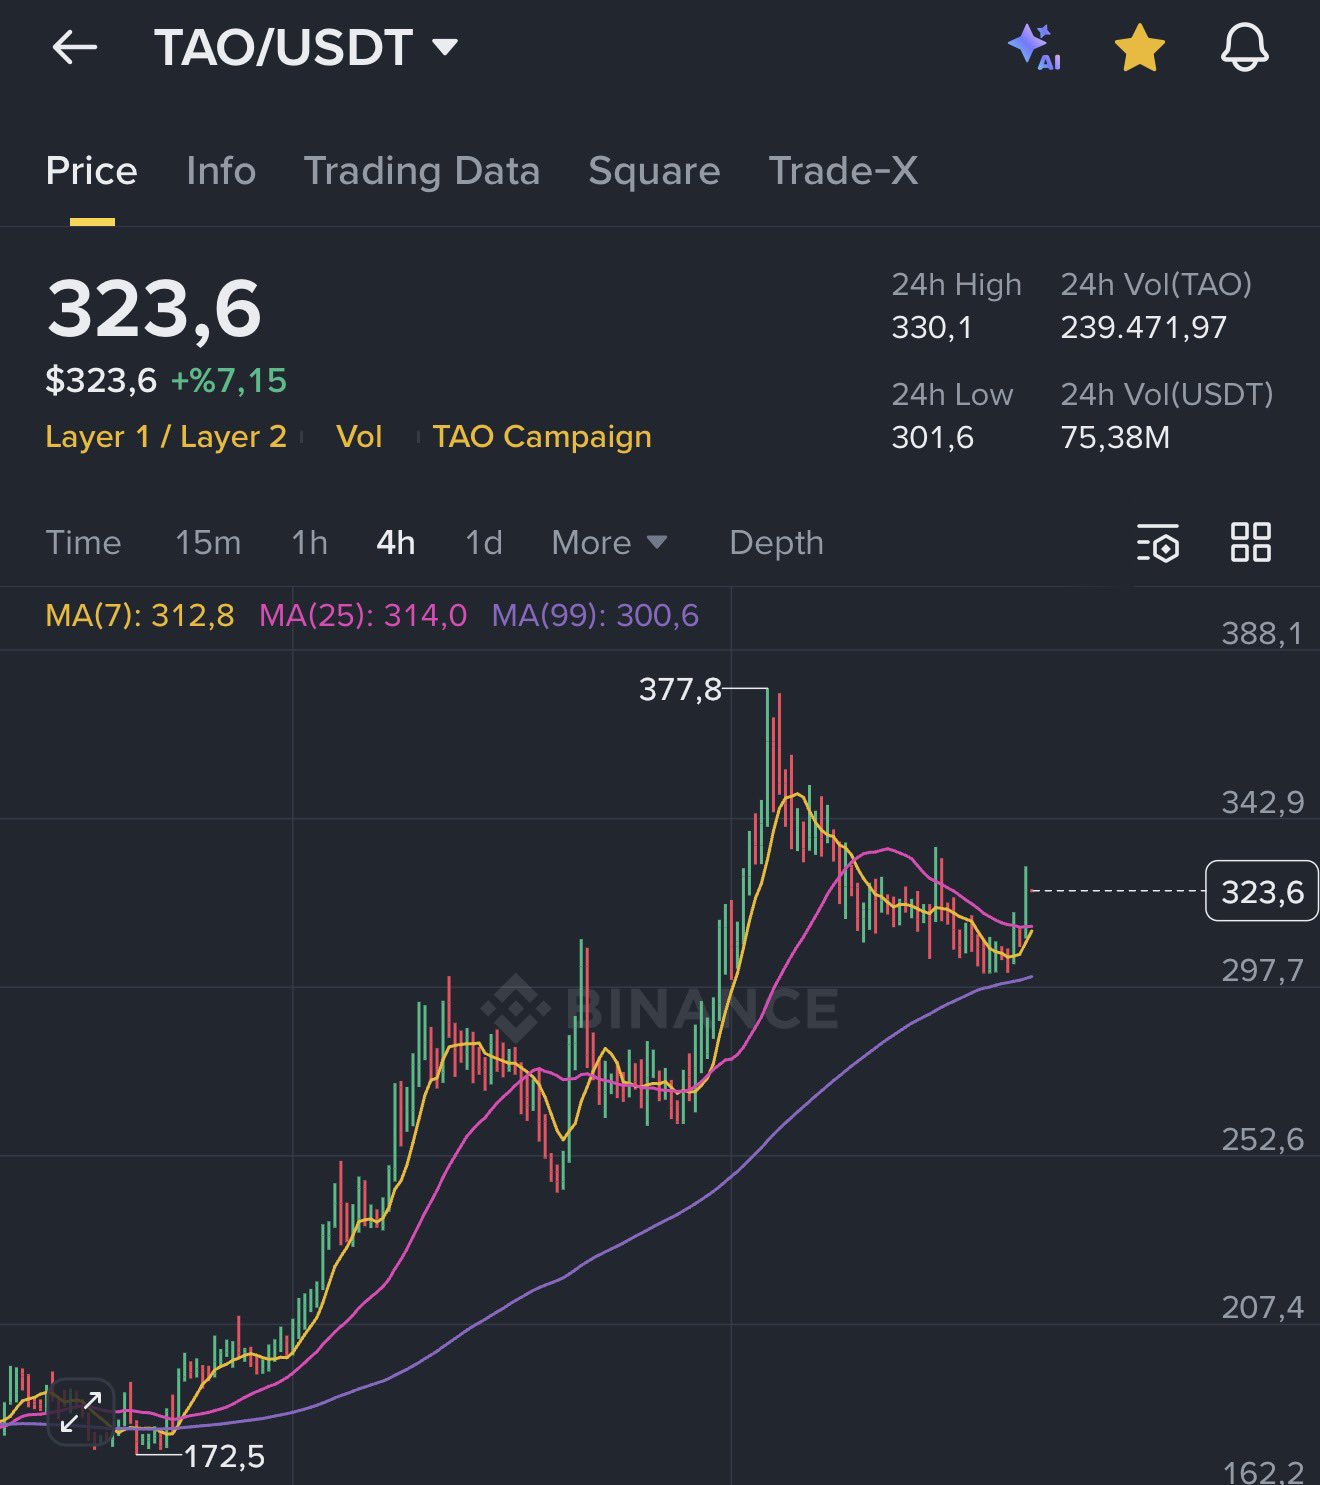Open the AI assistant sparkle icon
1320x1485 pixels.
click(1034, 47)
